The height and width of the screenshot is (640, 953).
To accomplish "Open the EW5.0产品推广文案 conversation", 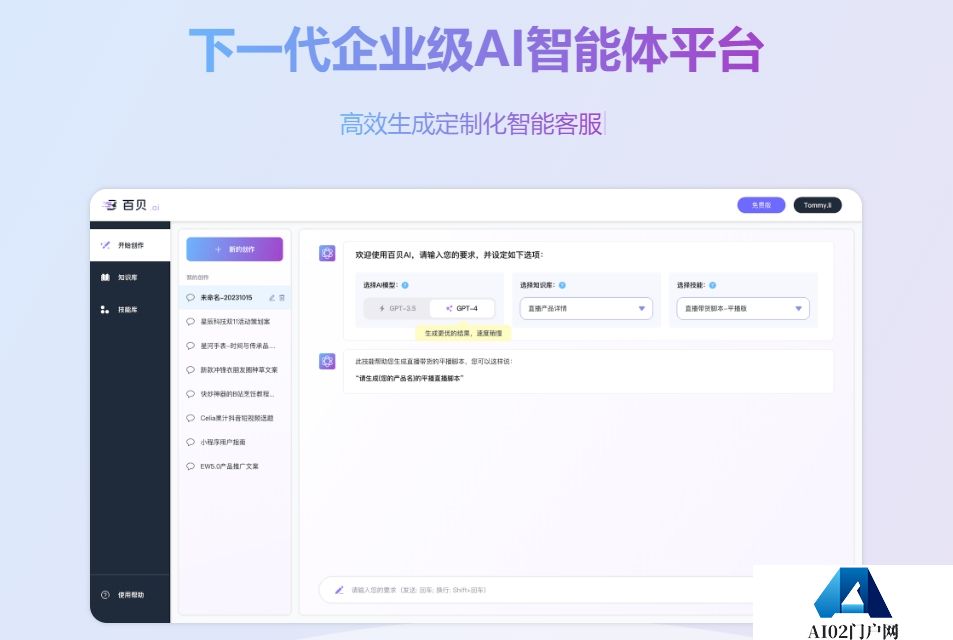I will tap(235, 466).
